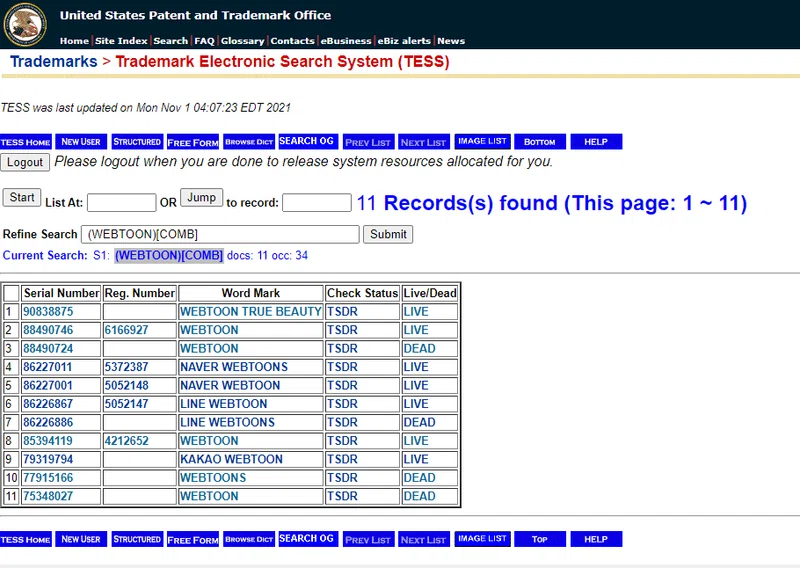Open serial number 79319794
The width and height of the screenshot is (800, 568).
(48, 459)
